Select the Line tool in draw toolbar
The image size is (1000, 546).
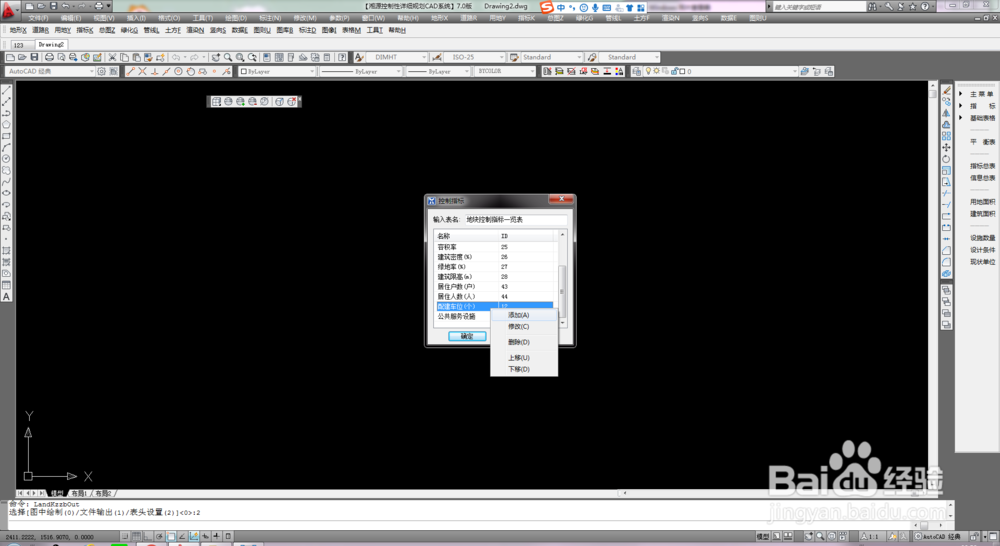click(x=6, y=90)
